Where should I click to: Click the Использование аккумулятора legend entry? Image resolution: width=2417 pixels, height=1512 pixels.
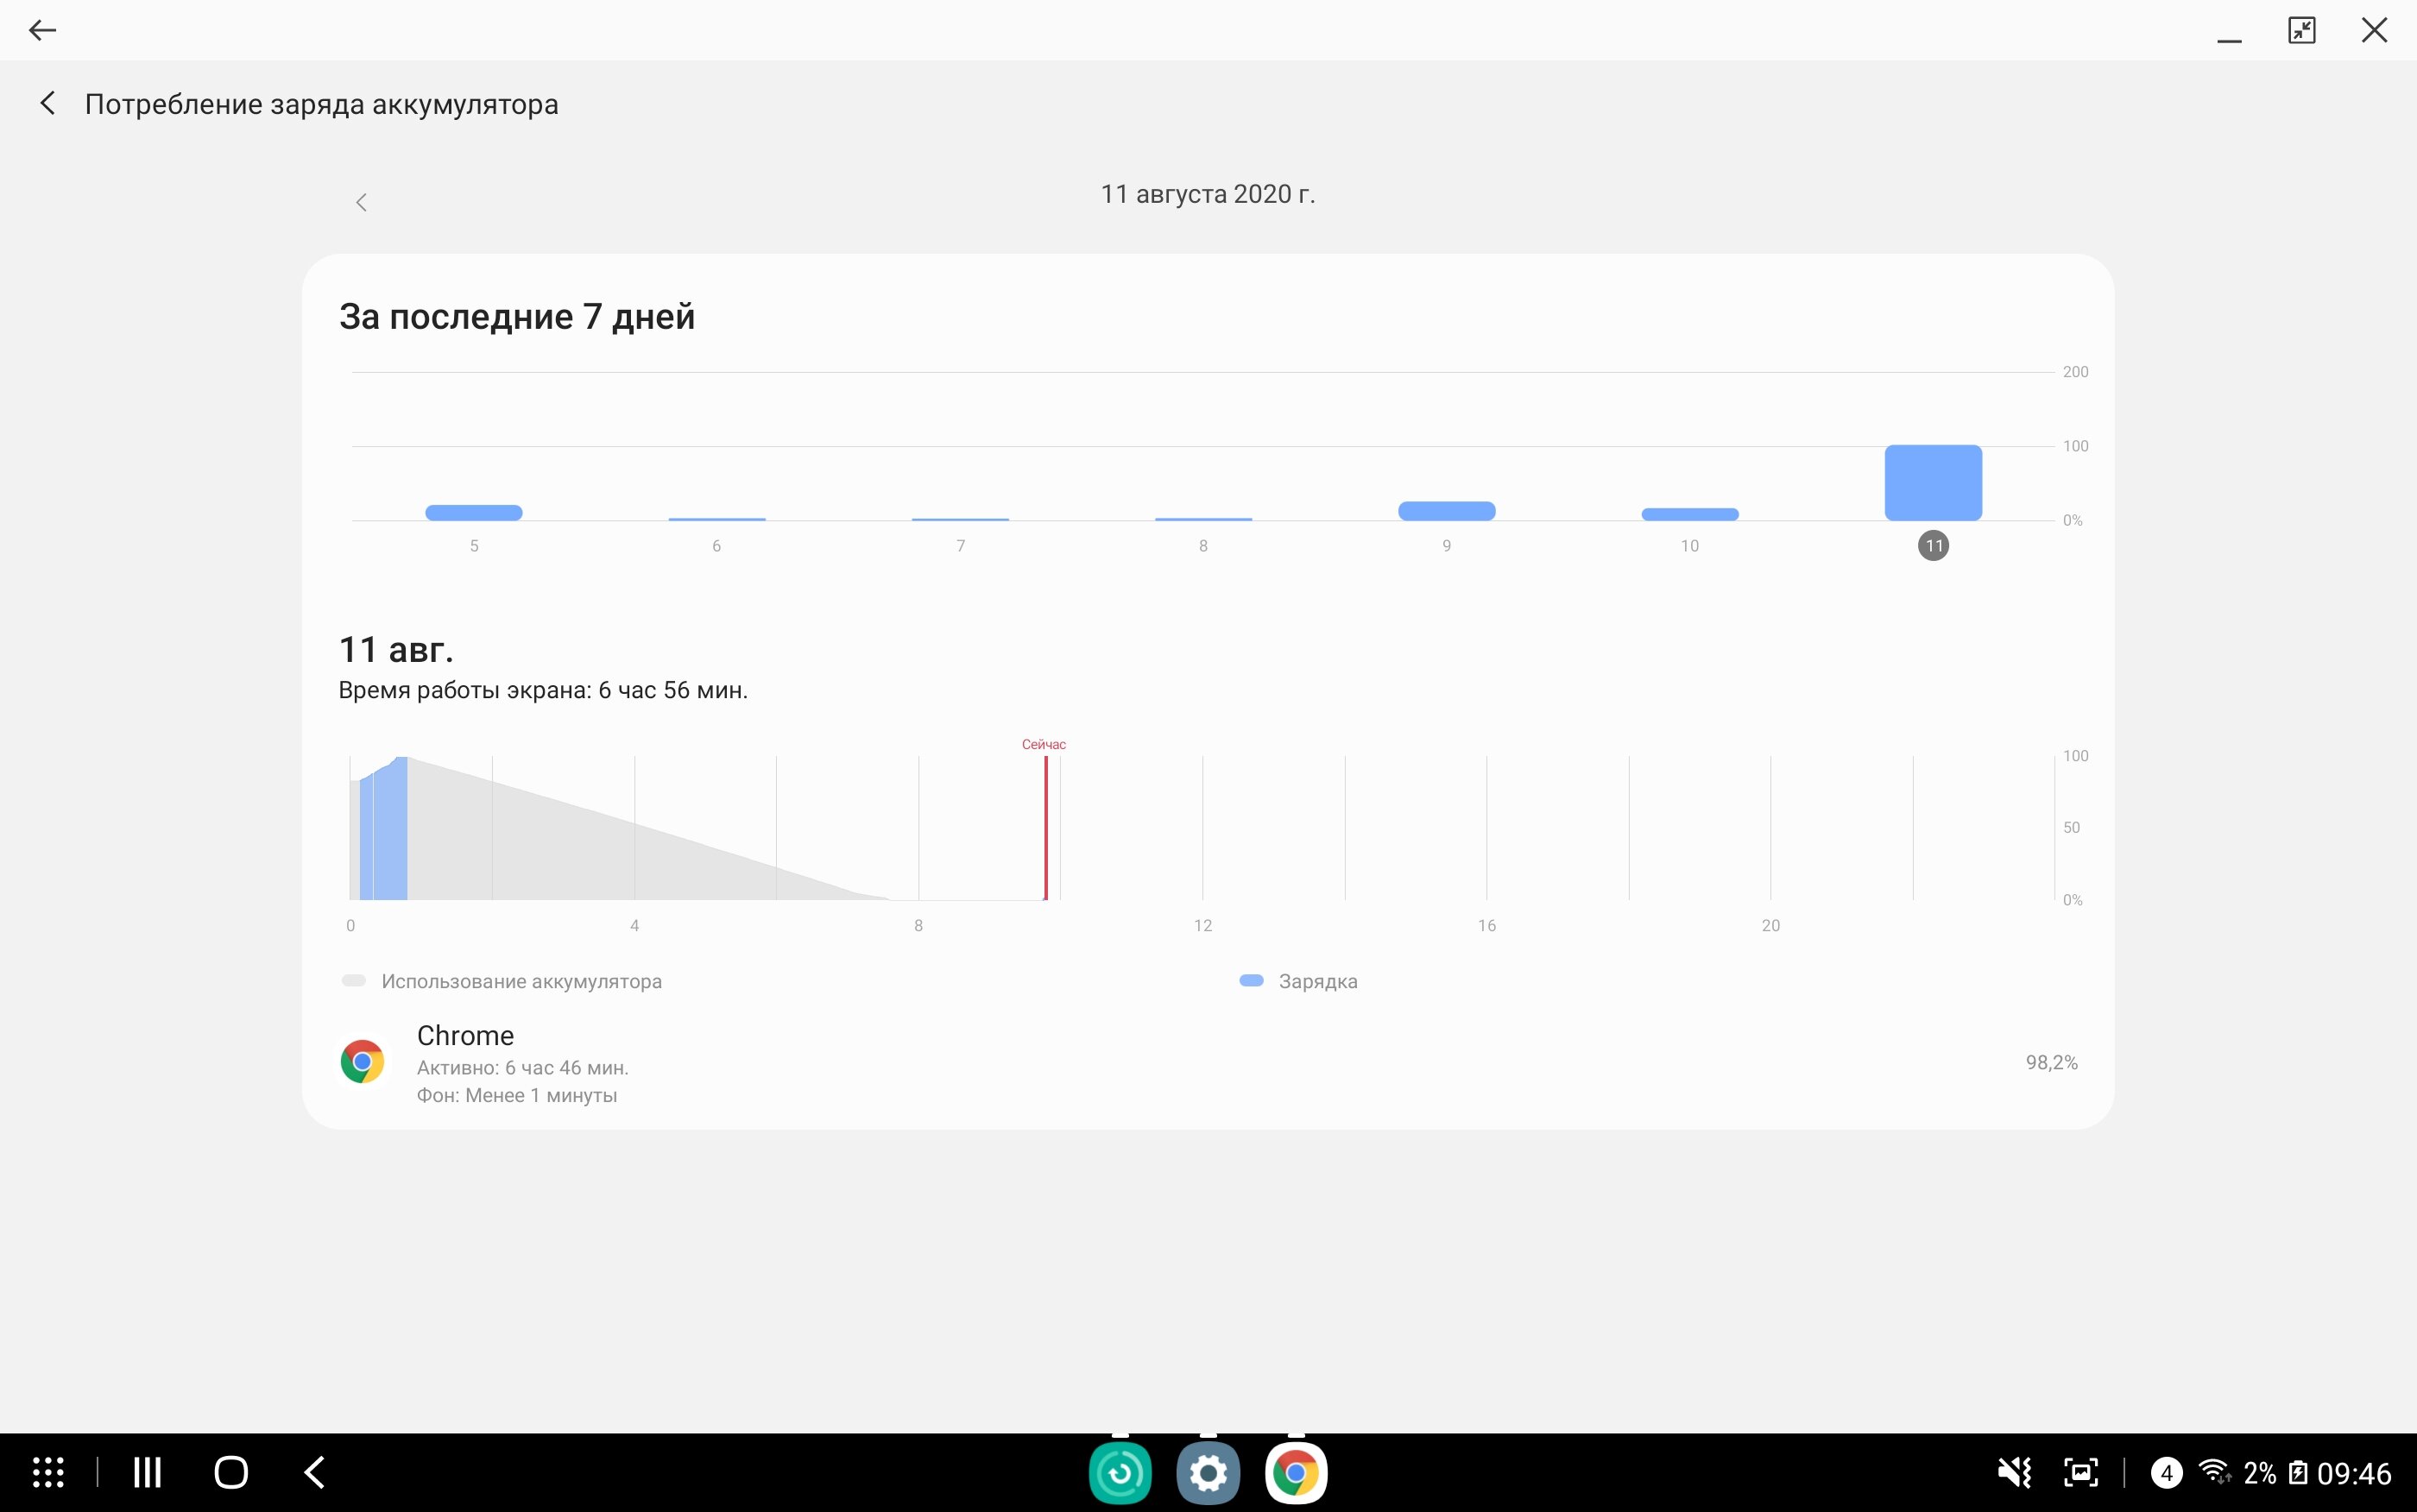click(x=501, y=981)
